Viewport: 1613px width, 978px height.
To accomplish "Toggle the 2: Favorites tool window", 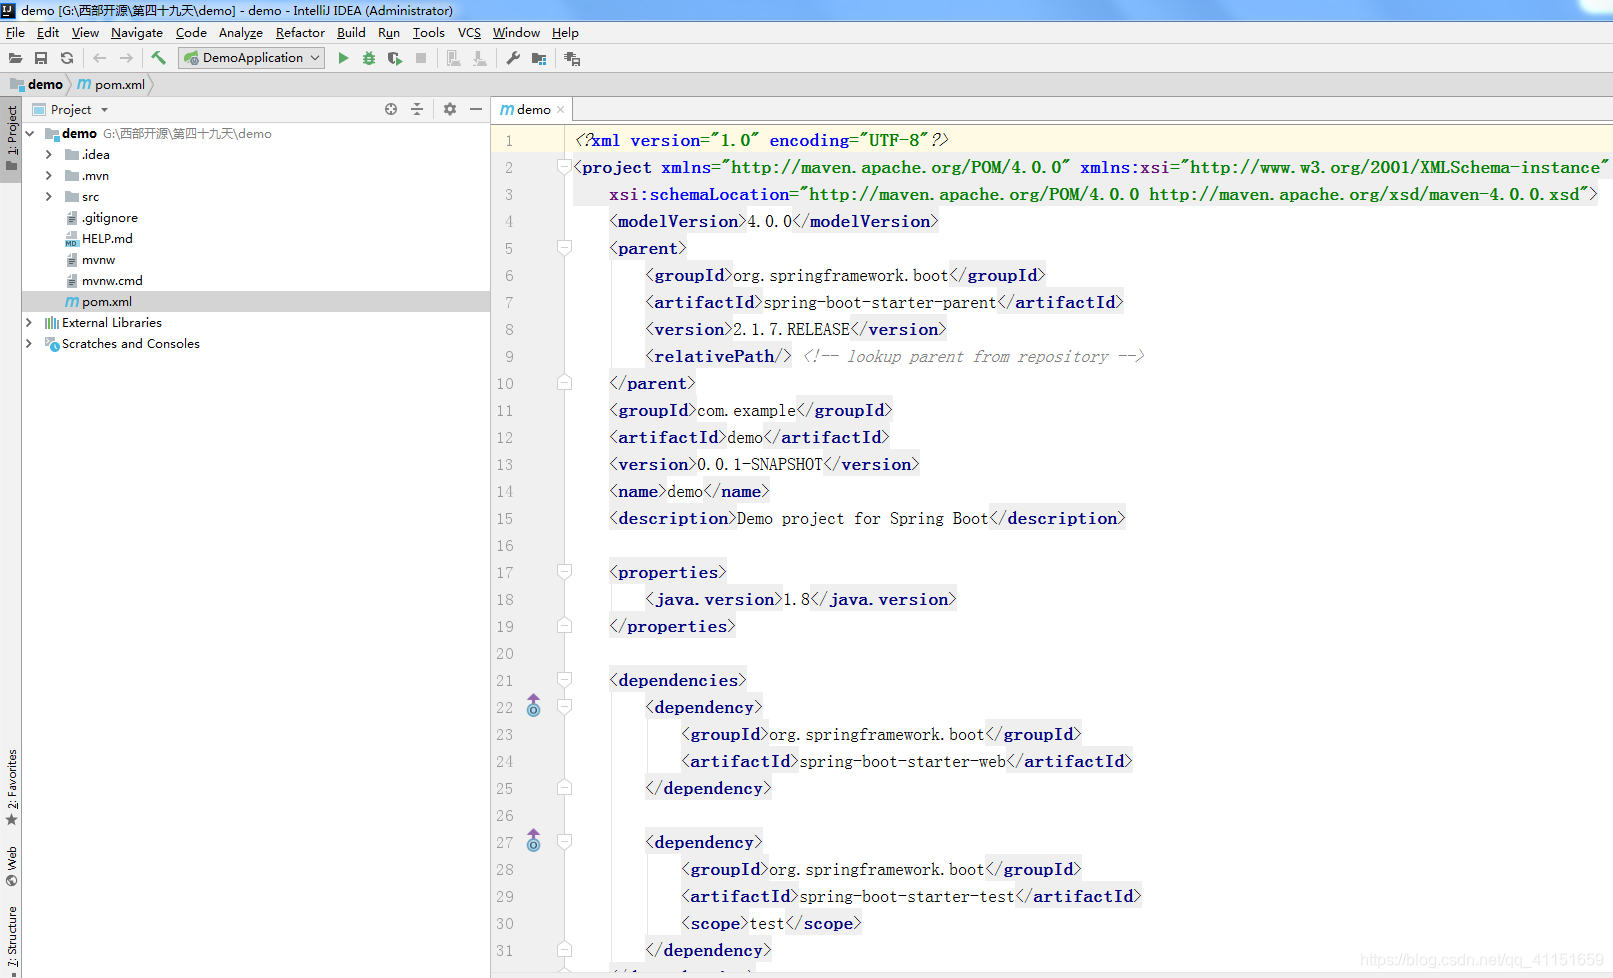I will [12, 787].
